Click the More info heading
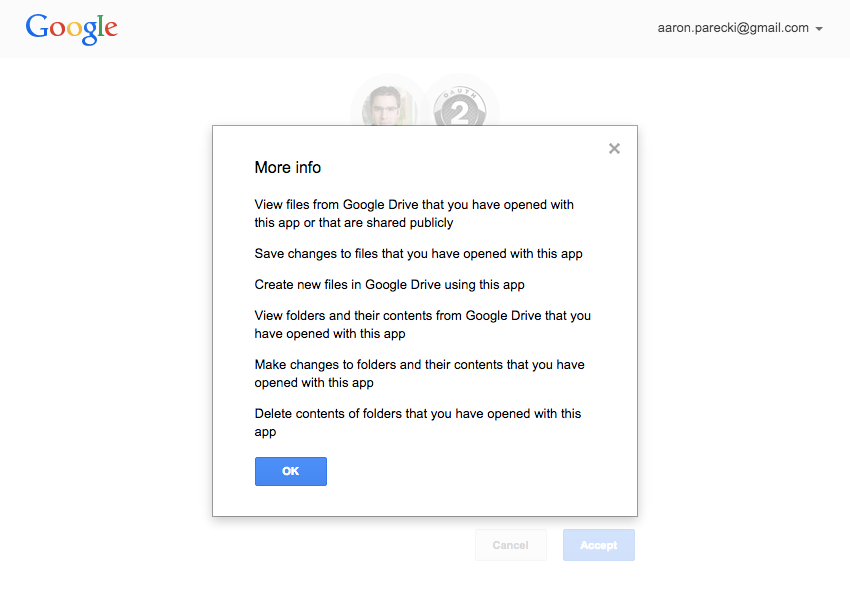 288,168
